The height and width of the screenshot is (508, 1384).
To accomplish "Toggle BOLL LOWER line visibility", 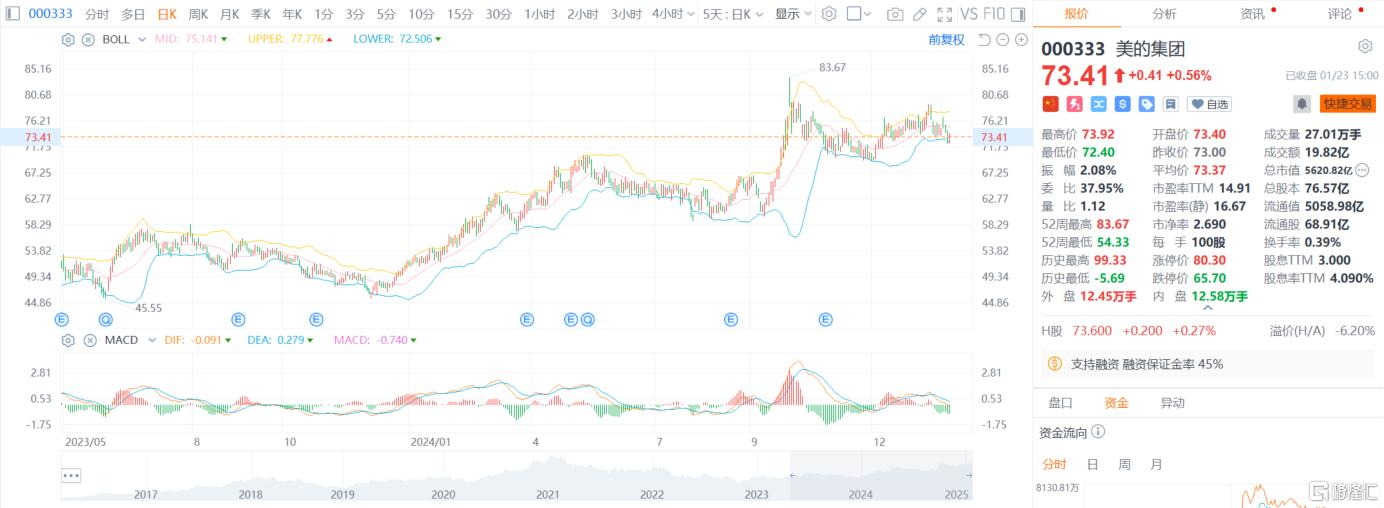I will tap(397, 39).
